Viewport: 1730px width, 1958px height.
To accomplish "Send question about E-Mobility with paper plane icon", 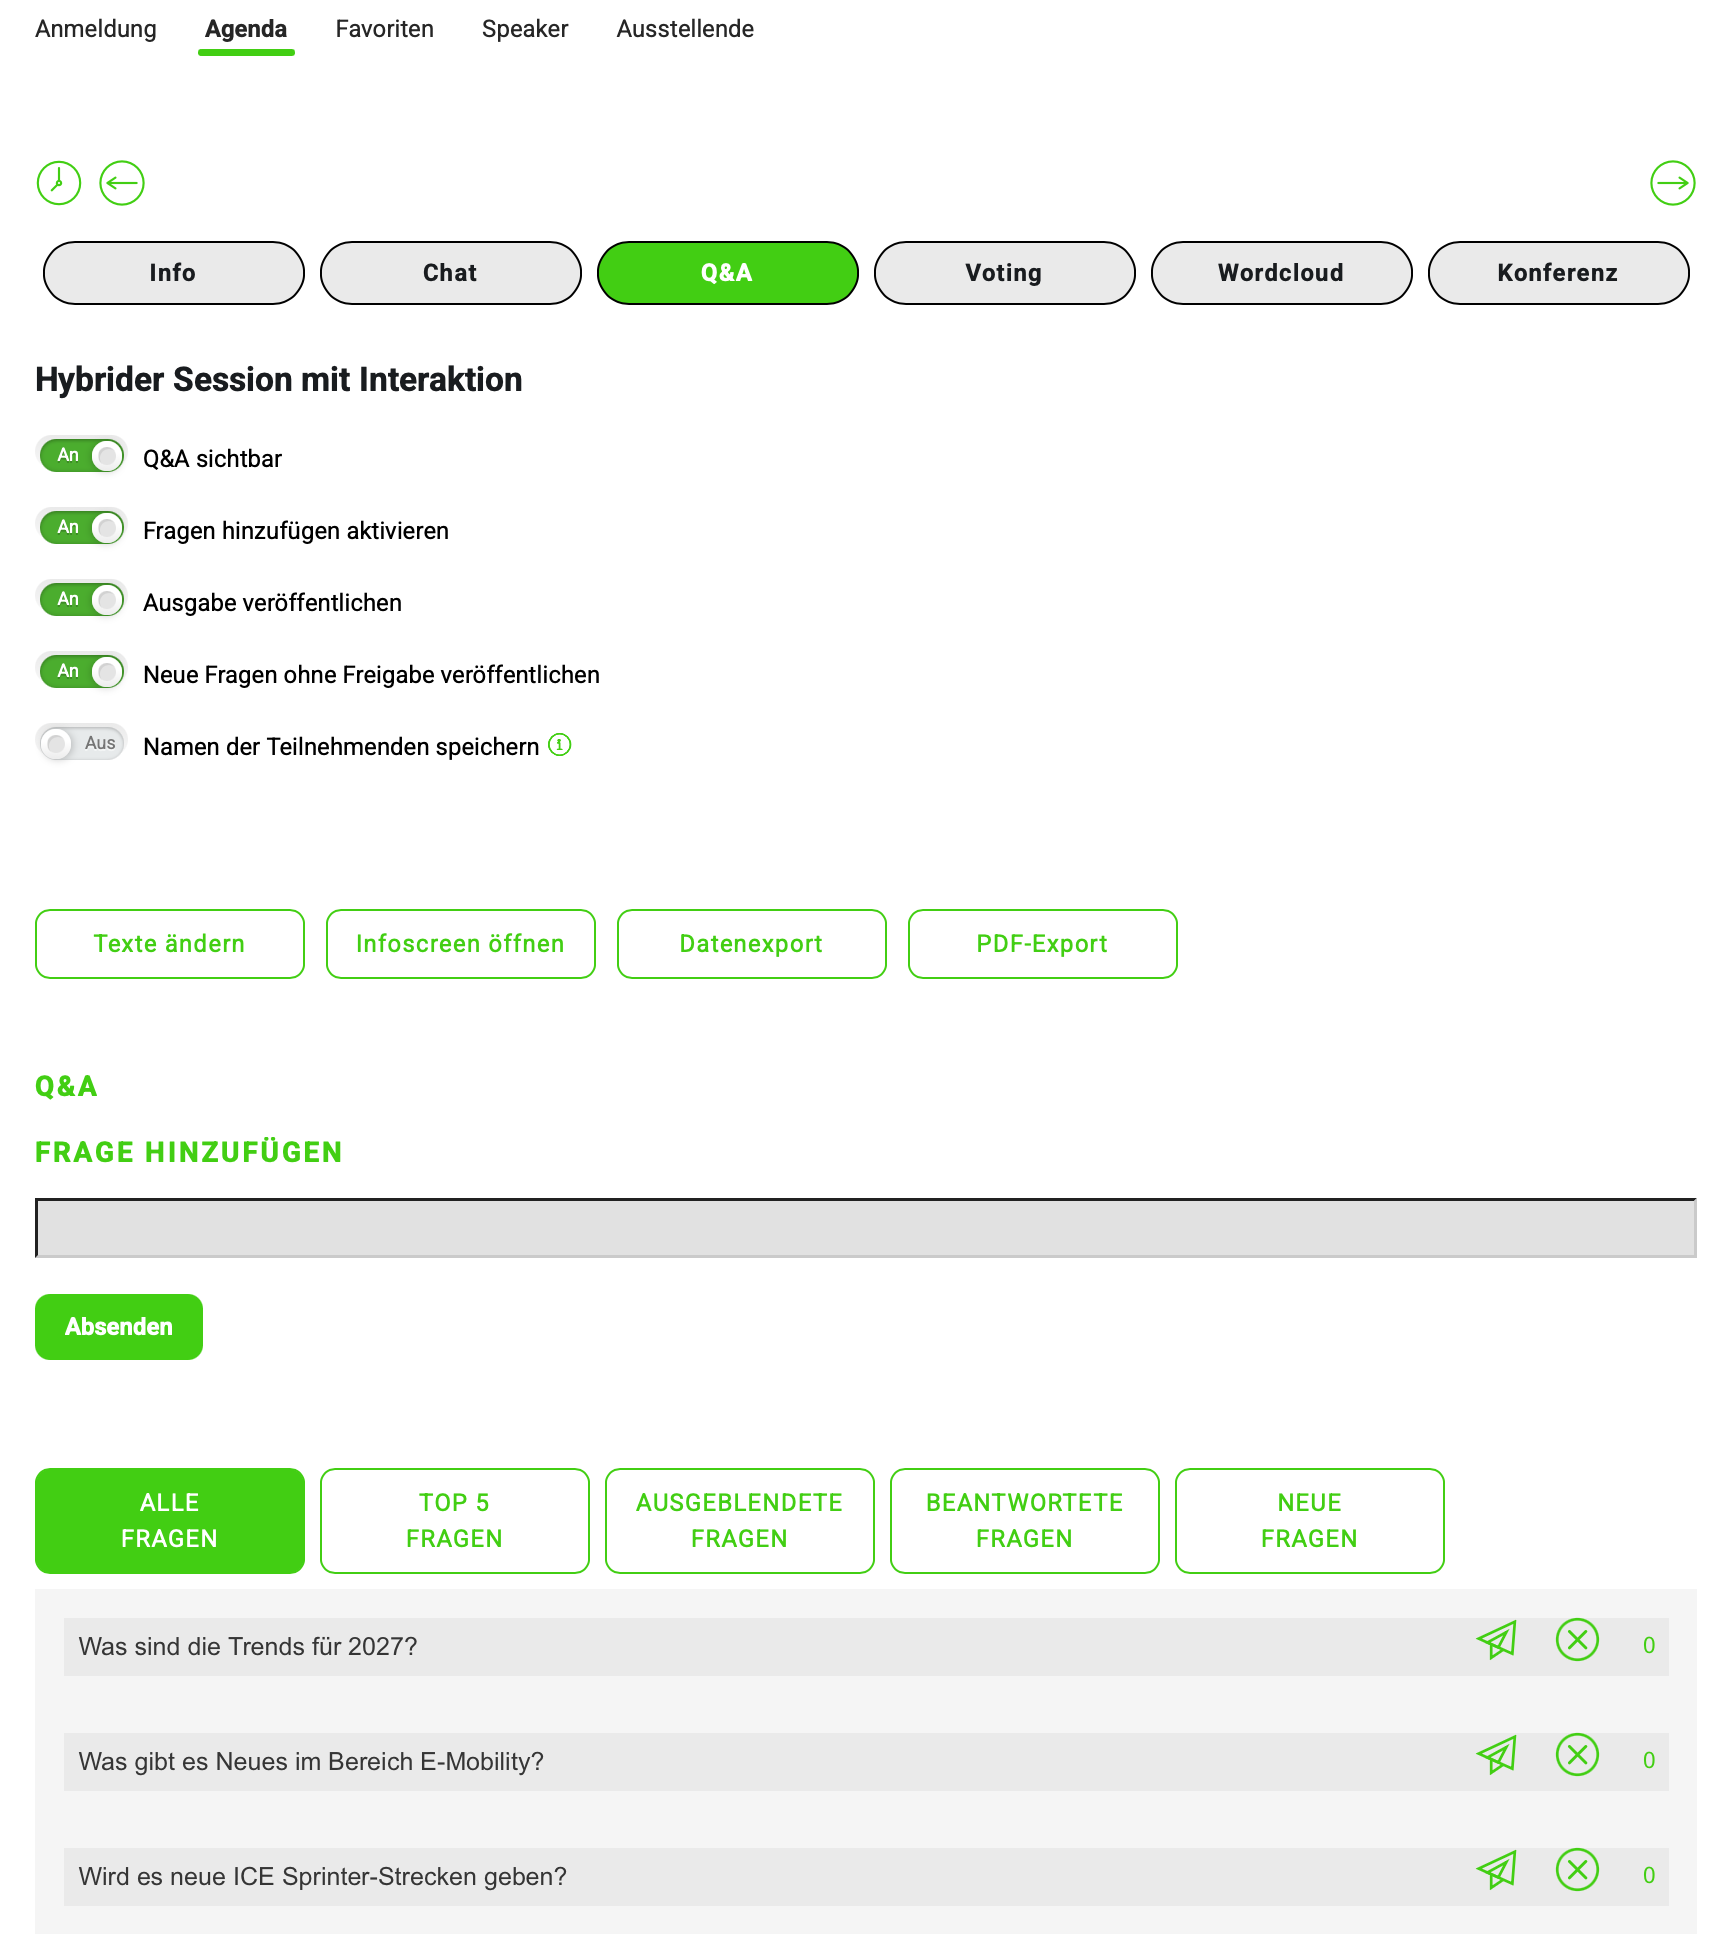I will pos(1497,1755).
